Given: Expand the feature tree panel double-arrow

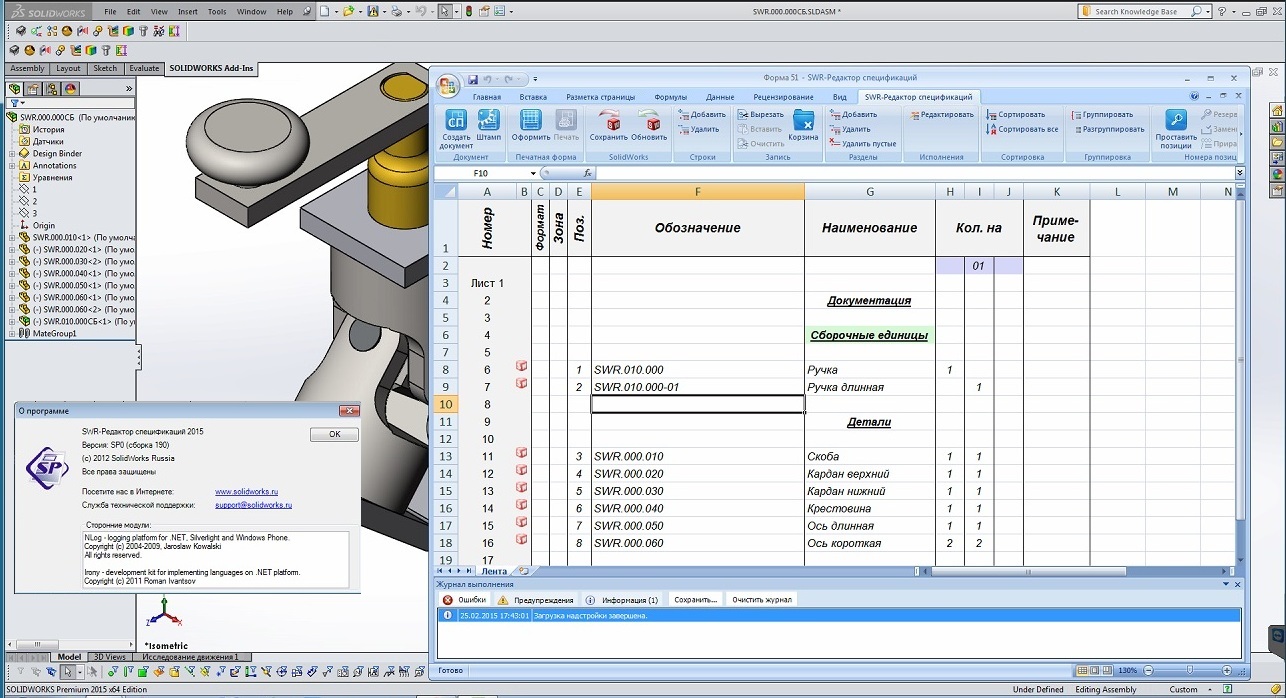Looking at the screenshot, I should click(128, 88).
